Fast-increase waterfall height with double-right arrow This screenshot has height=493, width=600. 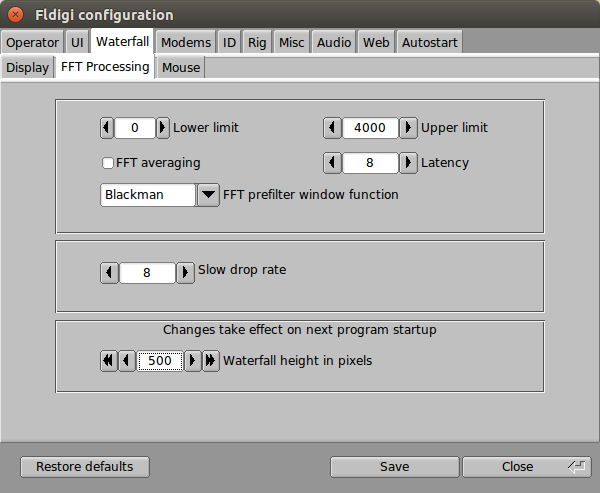210,361
